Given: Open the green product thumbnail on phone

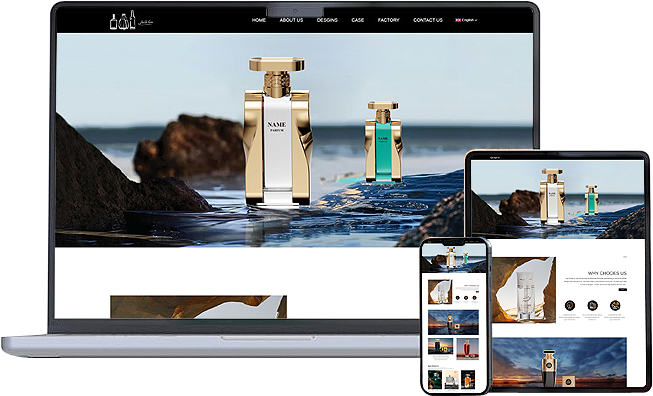Looking at the screenshot, I should (435, 379).
